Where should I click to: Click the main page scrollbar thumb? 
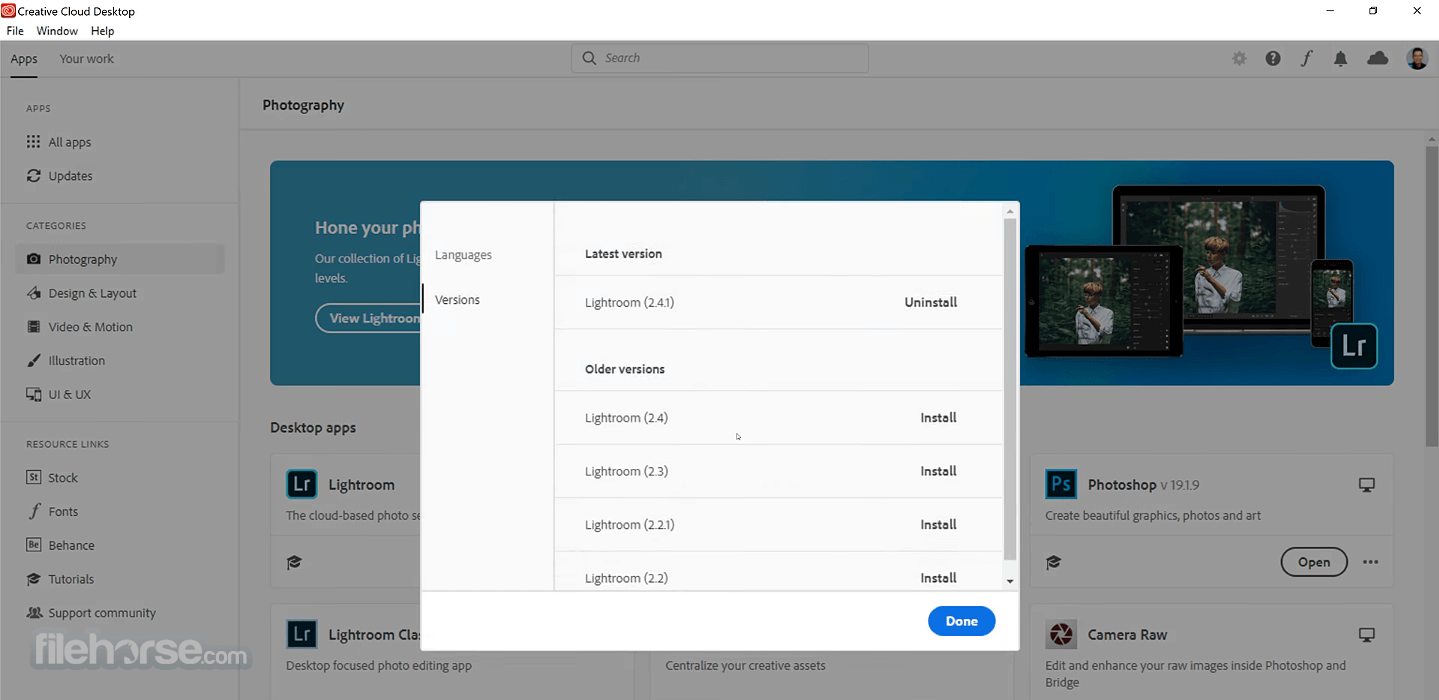point(1432,296)
